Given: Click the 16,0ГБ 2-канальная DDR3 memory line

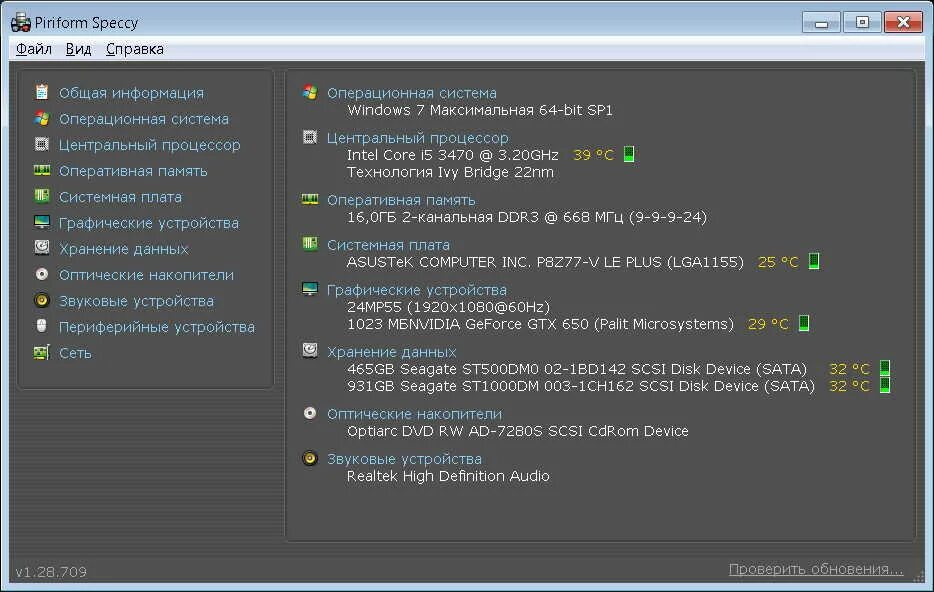Looking at the screenshot, I should (527, 217).
